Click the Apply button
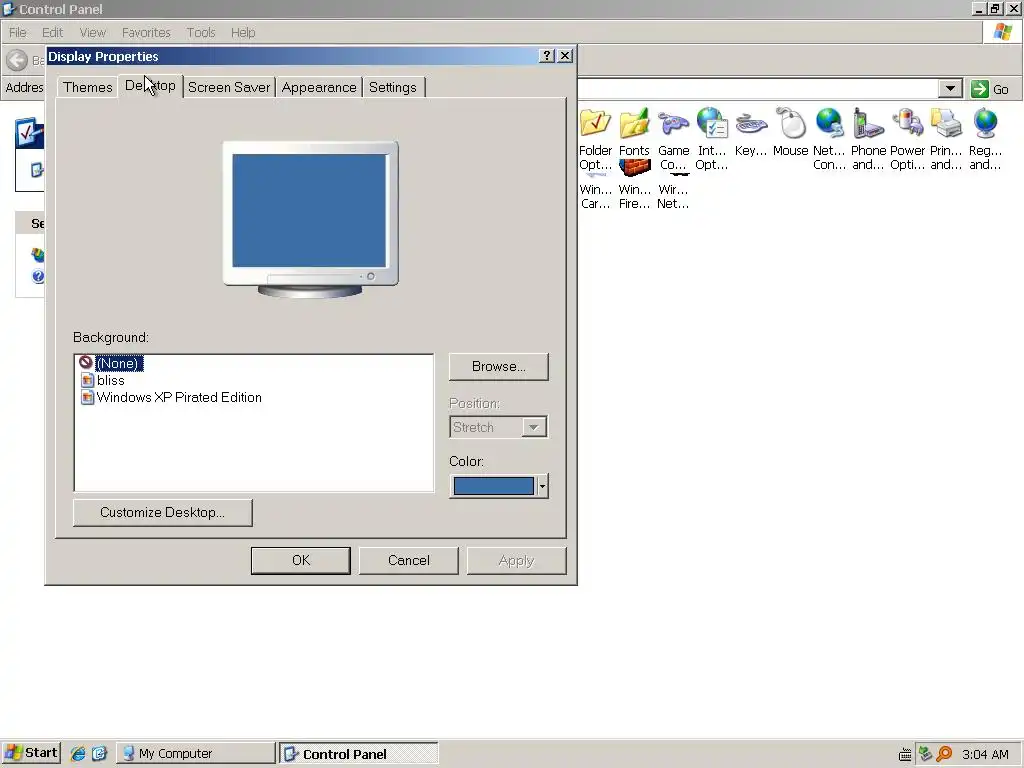1024x768 pixels. click(516, 560)
